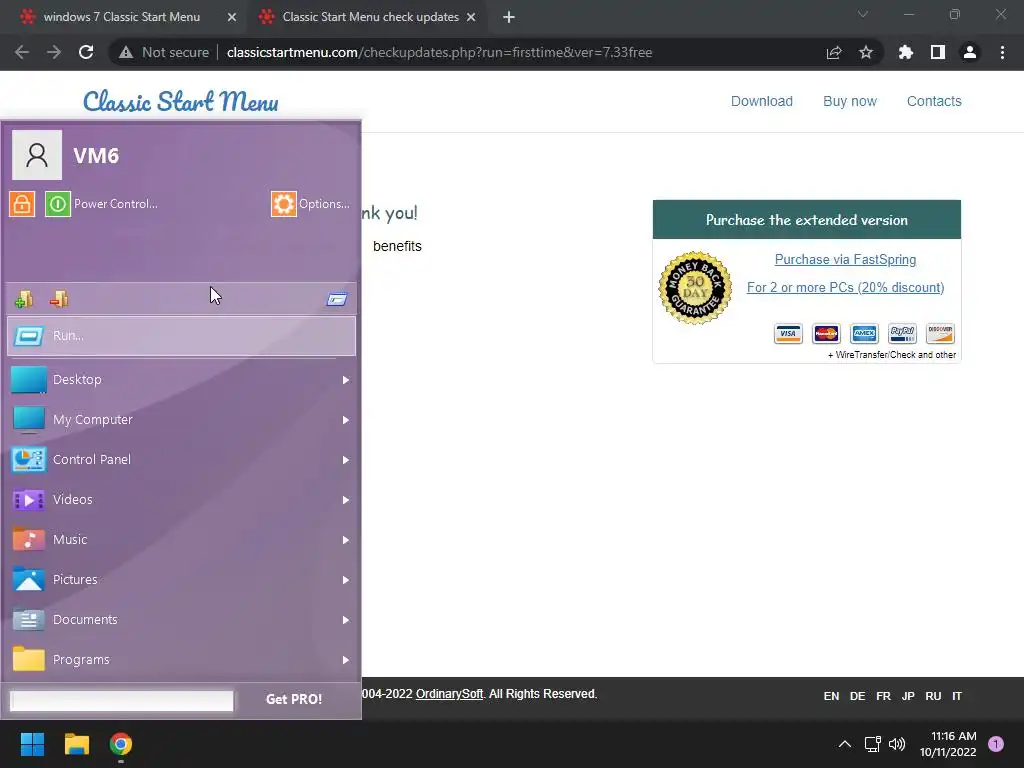
Task: Expand Control Panel submenu arrow
Action: tap(345, 460)
